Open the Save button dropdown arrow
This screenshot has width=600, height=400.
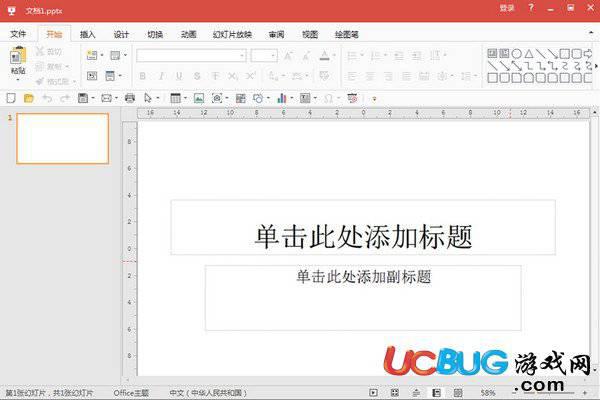click(93, 98)
